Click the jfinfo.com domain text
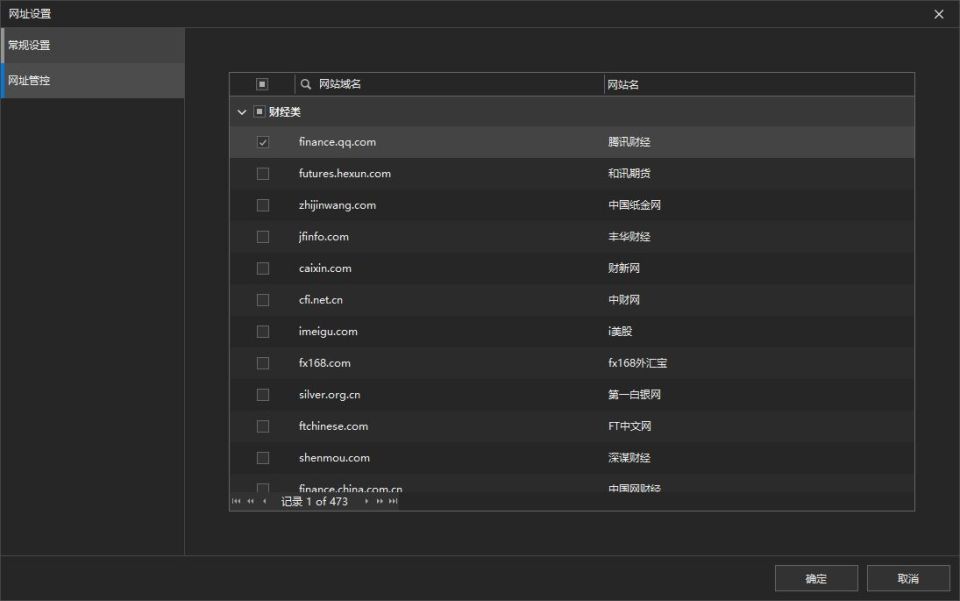Screen dimensions: 960x601 (x=324, y=237)
